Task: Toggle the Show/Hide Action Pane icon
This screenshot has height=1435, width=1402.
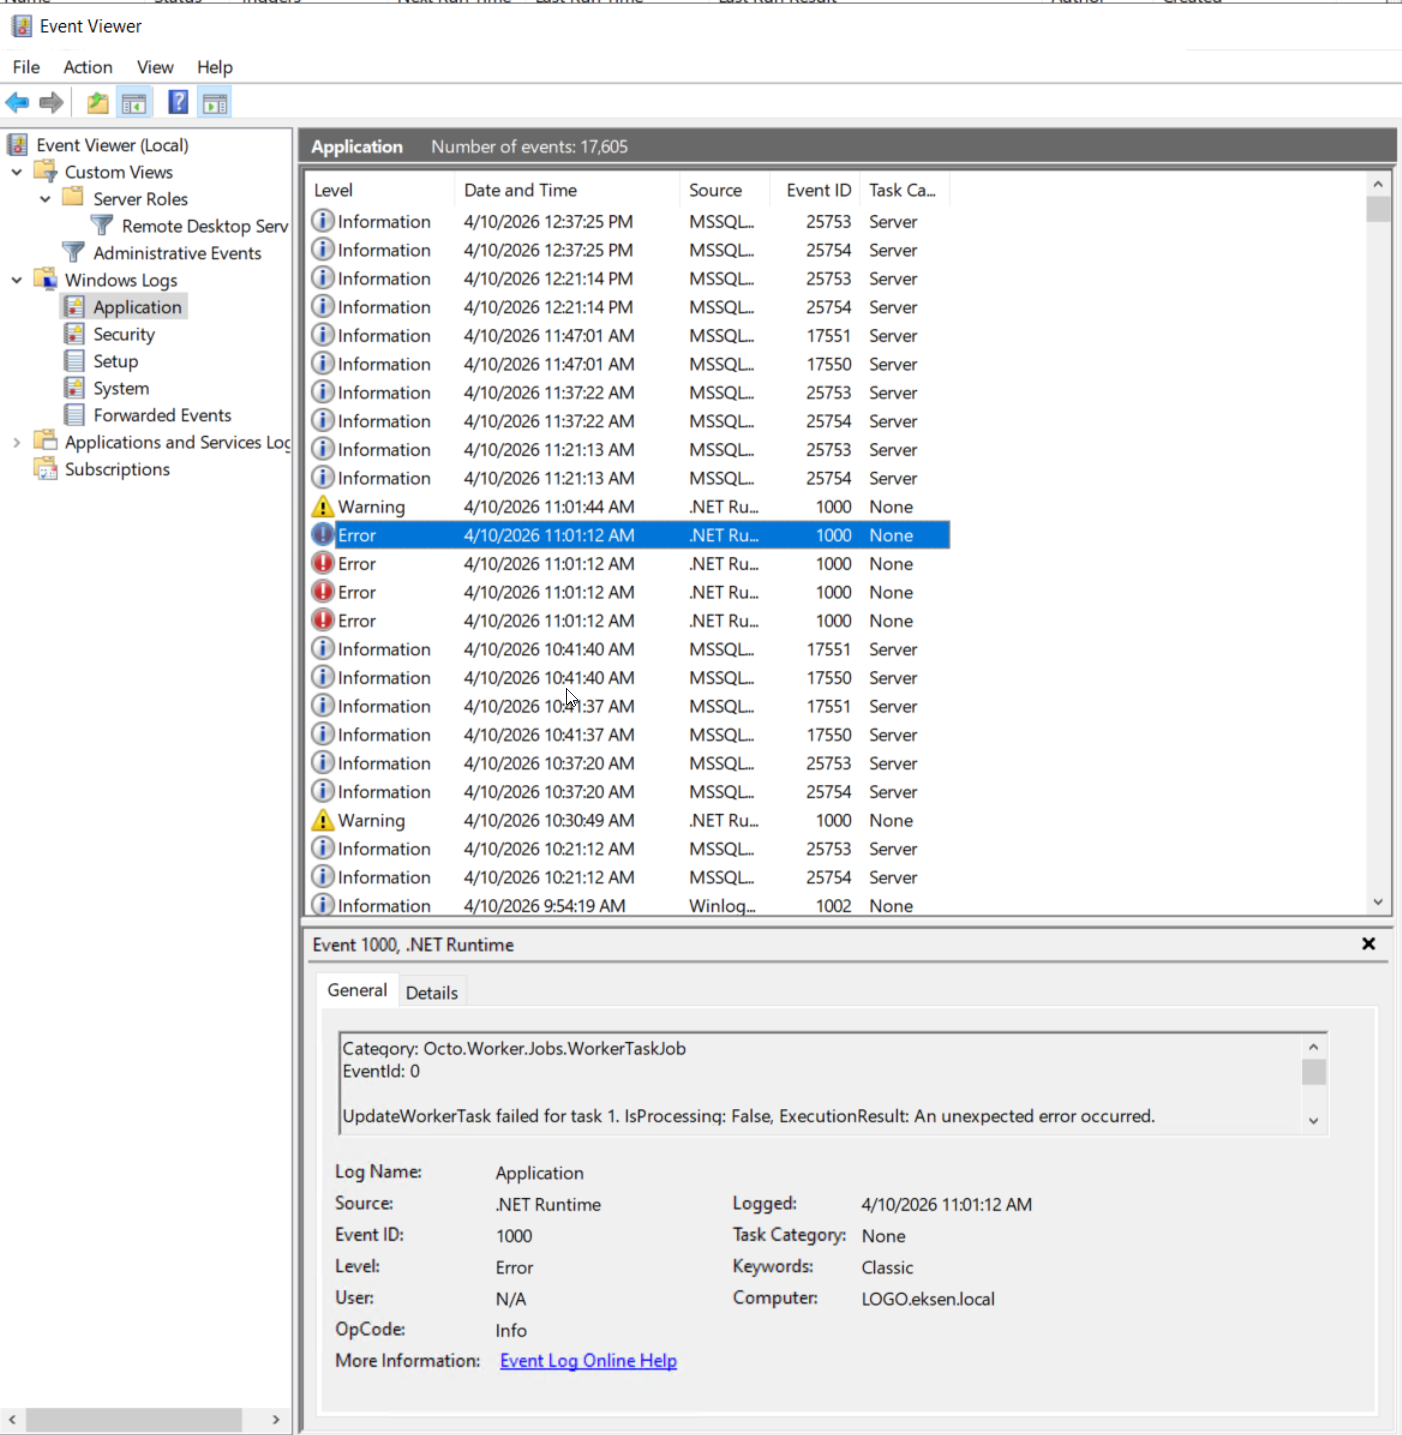Action: (x=215, y=102)
